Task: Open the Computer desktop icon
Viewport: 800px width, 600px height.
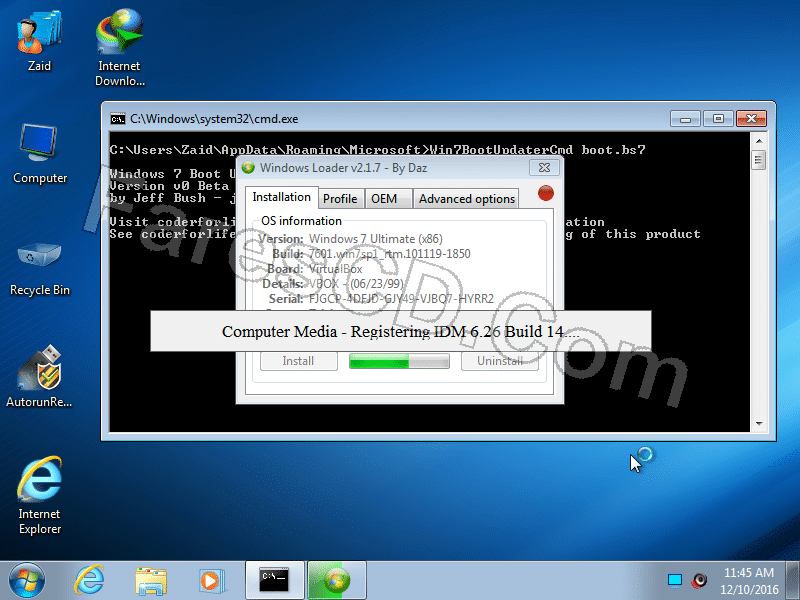Action: [40, 153]
